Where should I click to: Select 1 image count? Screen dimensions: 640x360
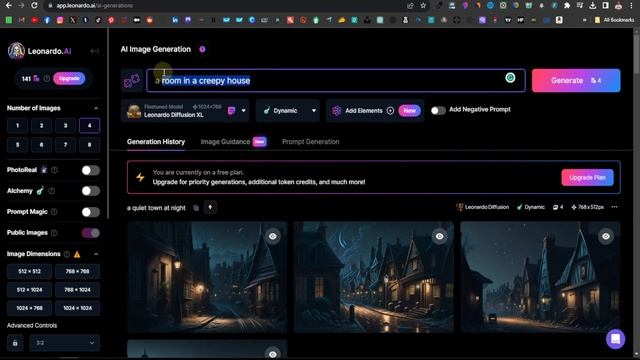18,126
